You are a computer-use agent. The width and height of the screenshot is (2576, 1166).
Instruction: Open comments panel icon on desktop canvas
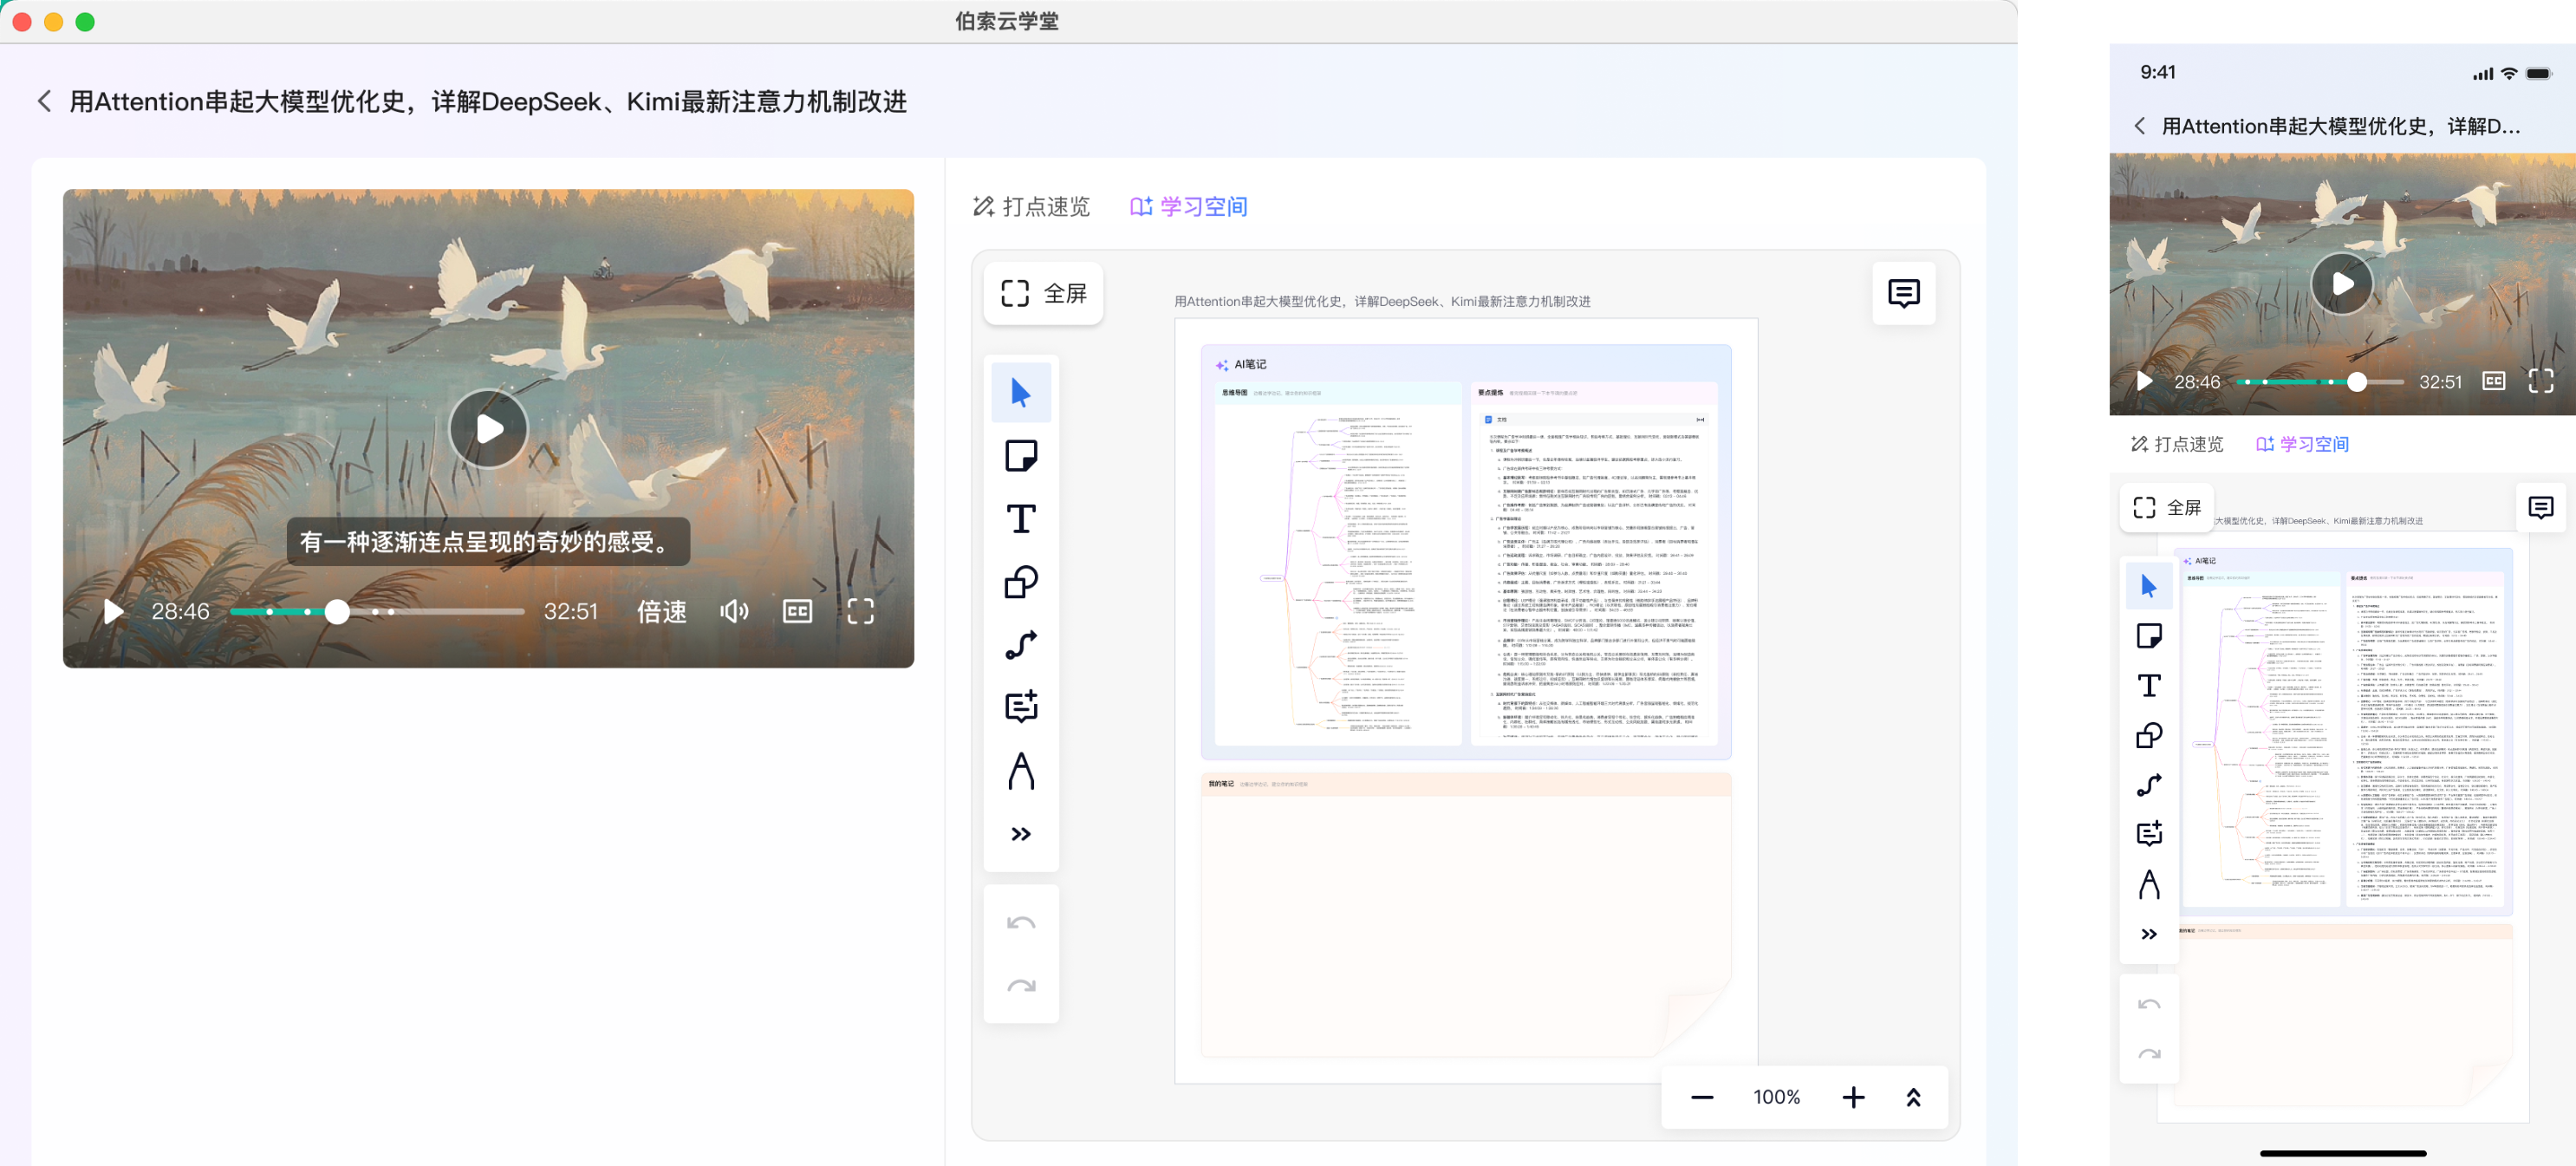[1903, 293]
